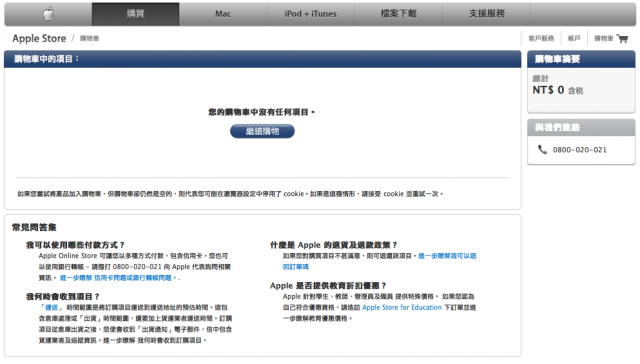Click the shopping cart icon

622,39
